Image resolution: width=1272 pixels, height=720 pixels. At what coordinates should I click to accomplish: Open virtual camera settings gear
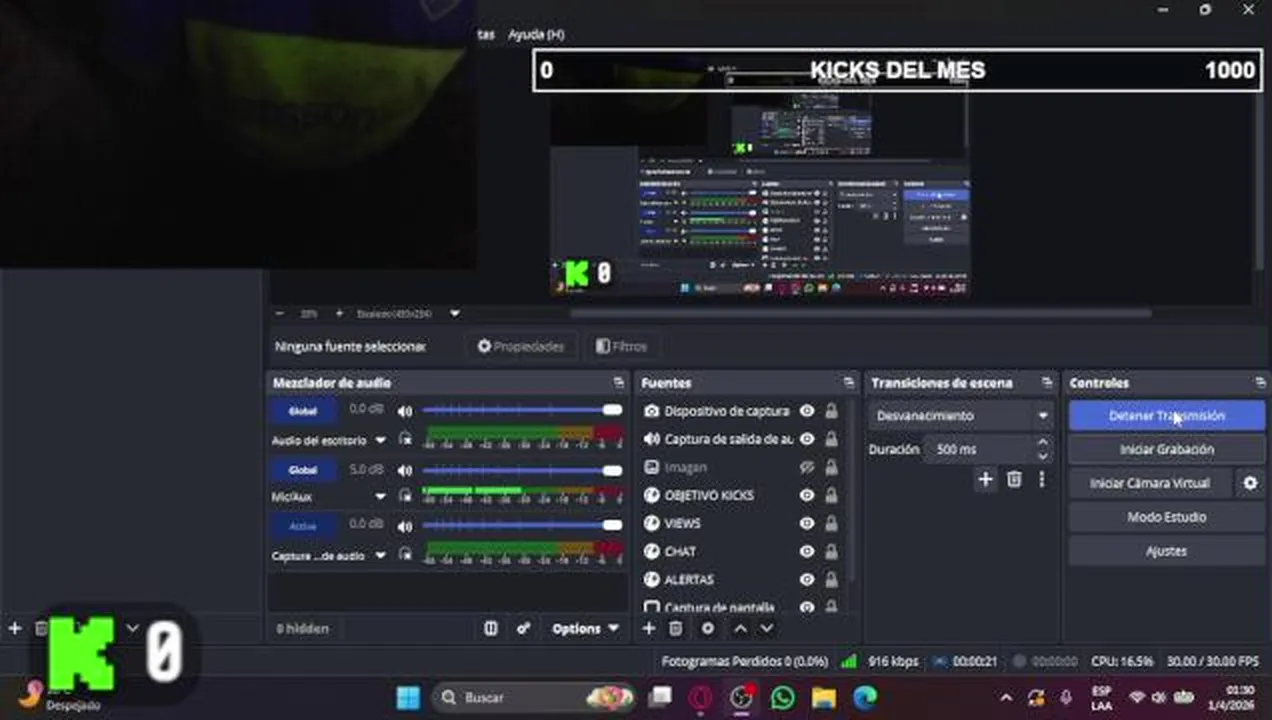pos(1250,483)
